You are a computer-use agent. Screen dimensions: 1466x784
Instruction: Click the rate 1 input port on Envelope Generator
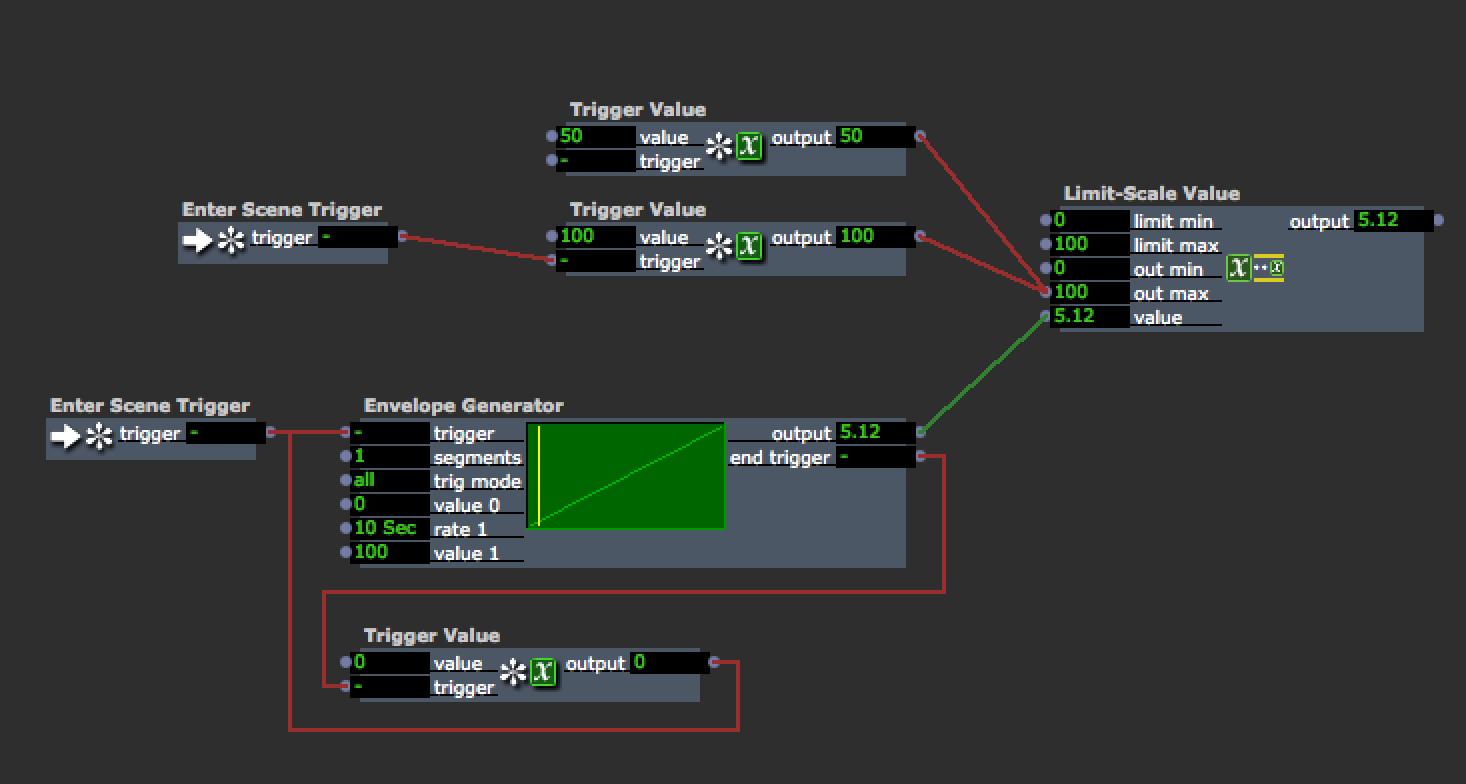point(346,528)
